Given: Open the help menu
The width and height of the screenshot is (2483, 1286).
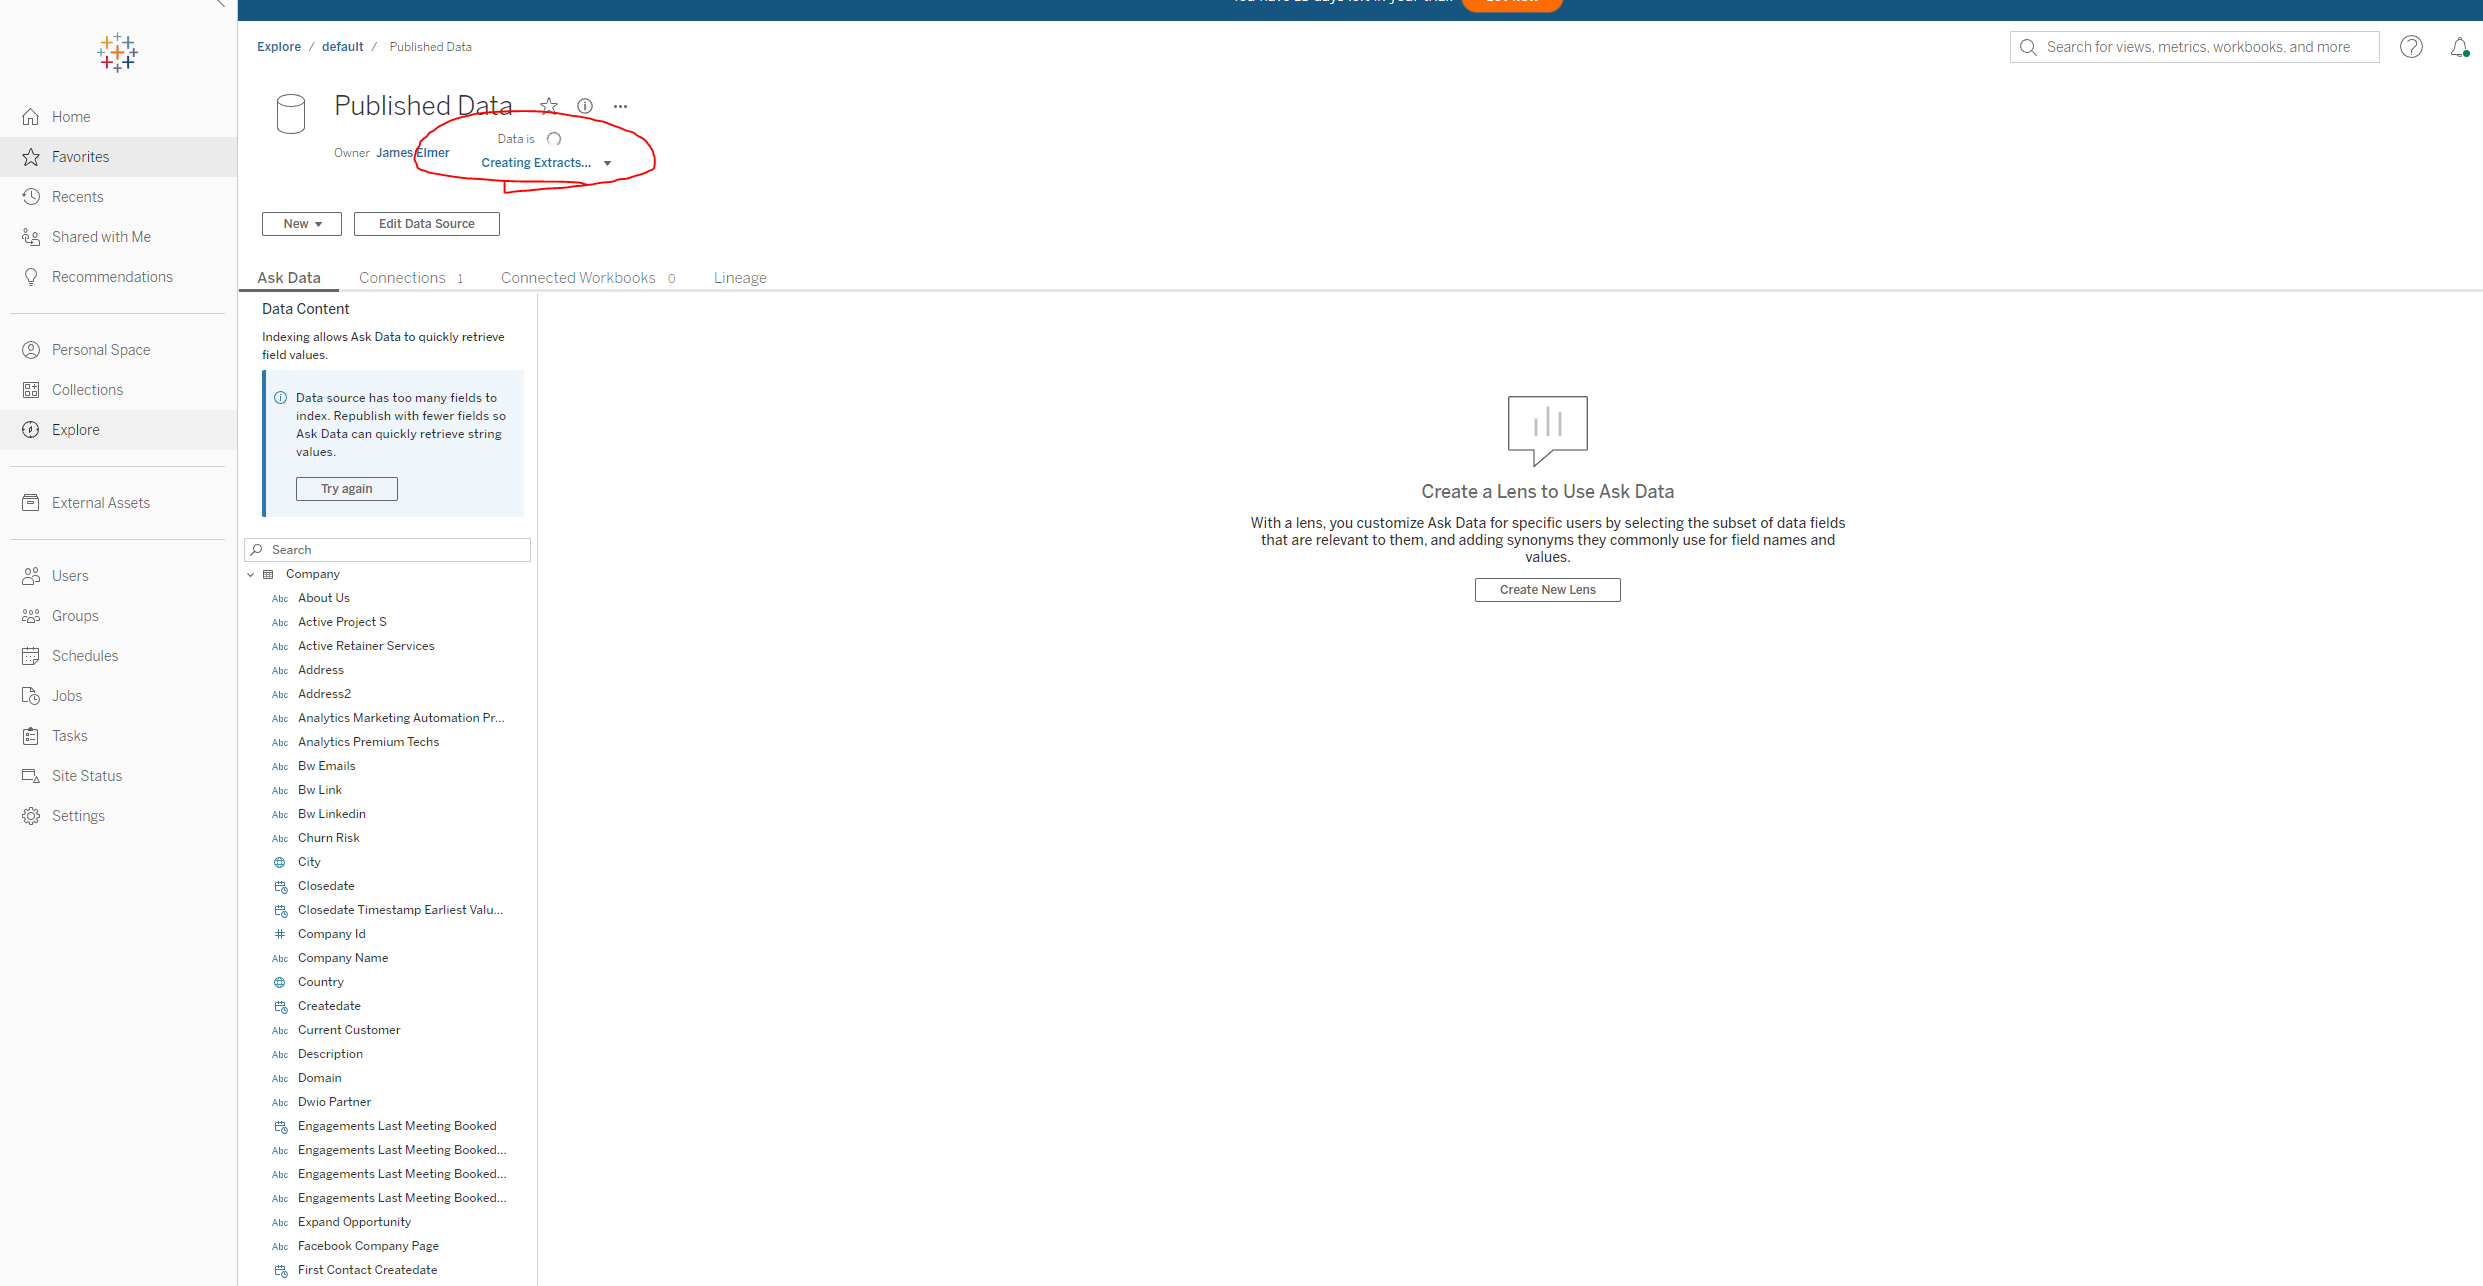Looking at the screenshot, I should [x=2411, y=46].
